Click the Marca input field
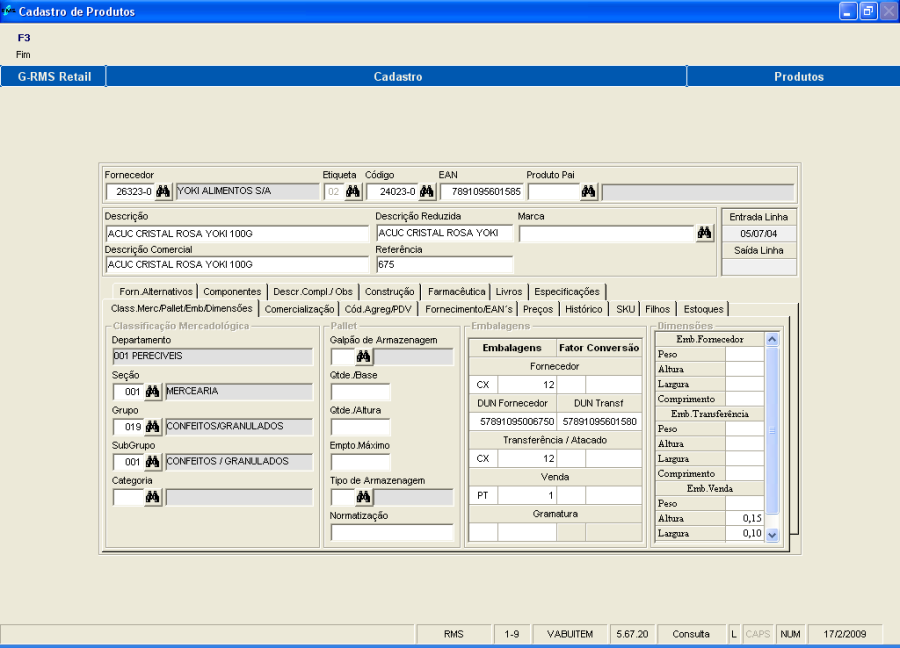This screenshot has width=900, height=648. 607,234
